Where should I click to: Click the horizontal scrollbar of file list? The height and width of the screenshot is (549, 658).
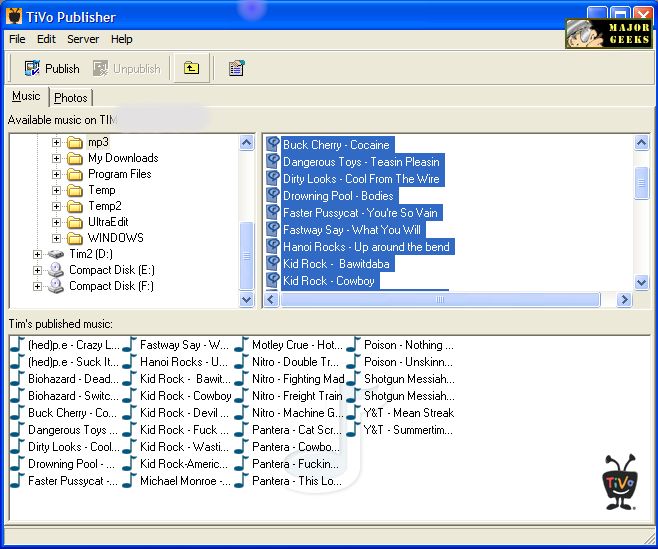coord(438,299)
